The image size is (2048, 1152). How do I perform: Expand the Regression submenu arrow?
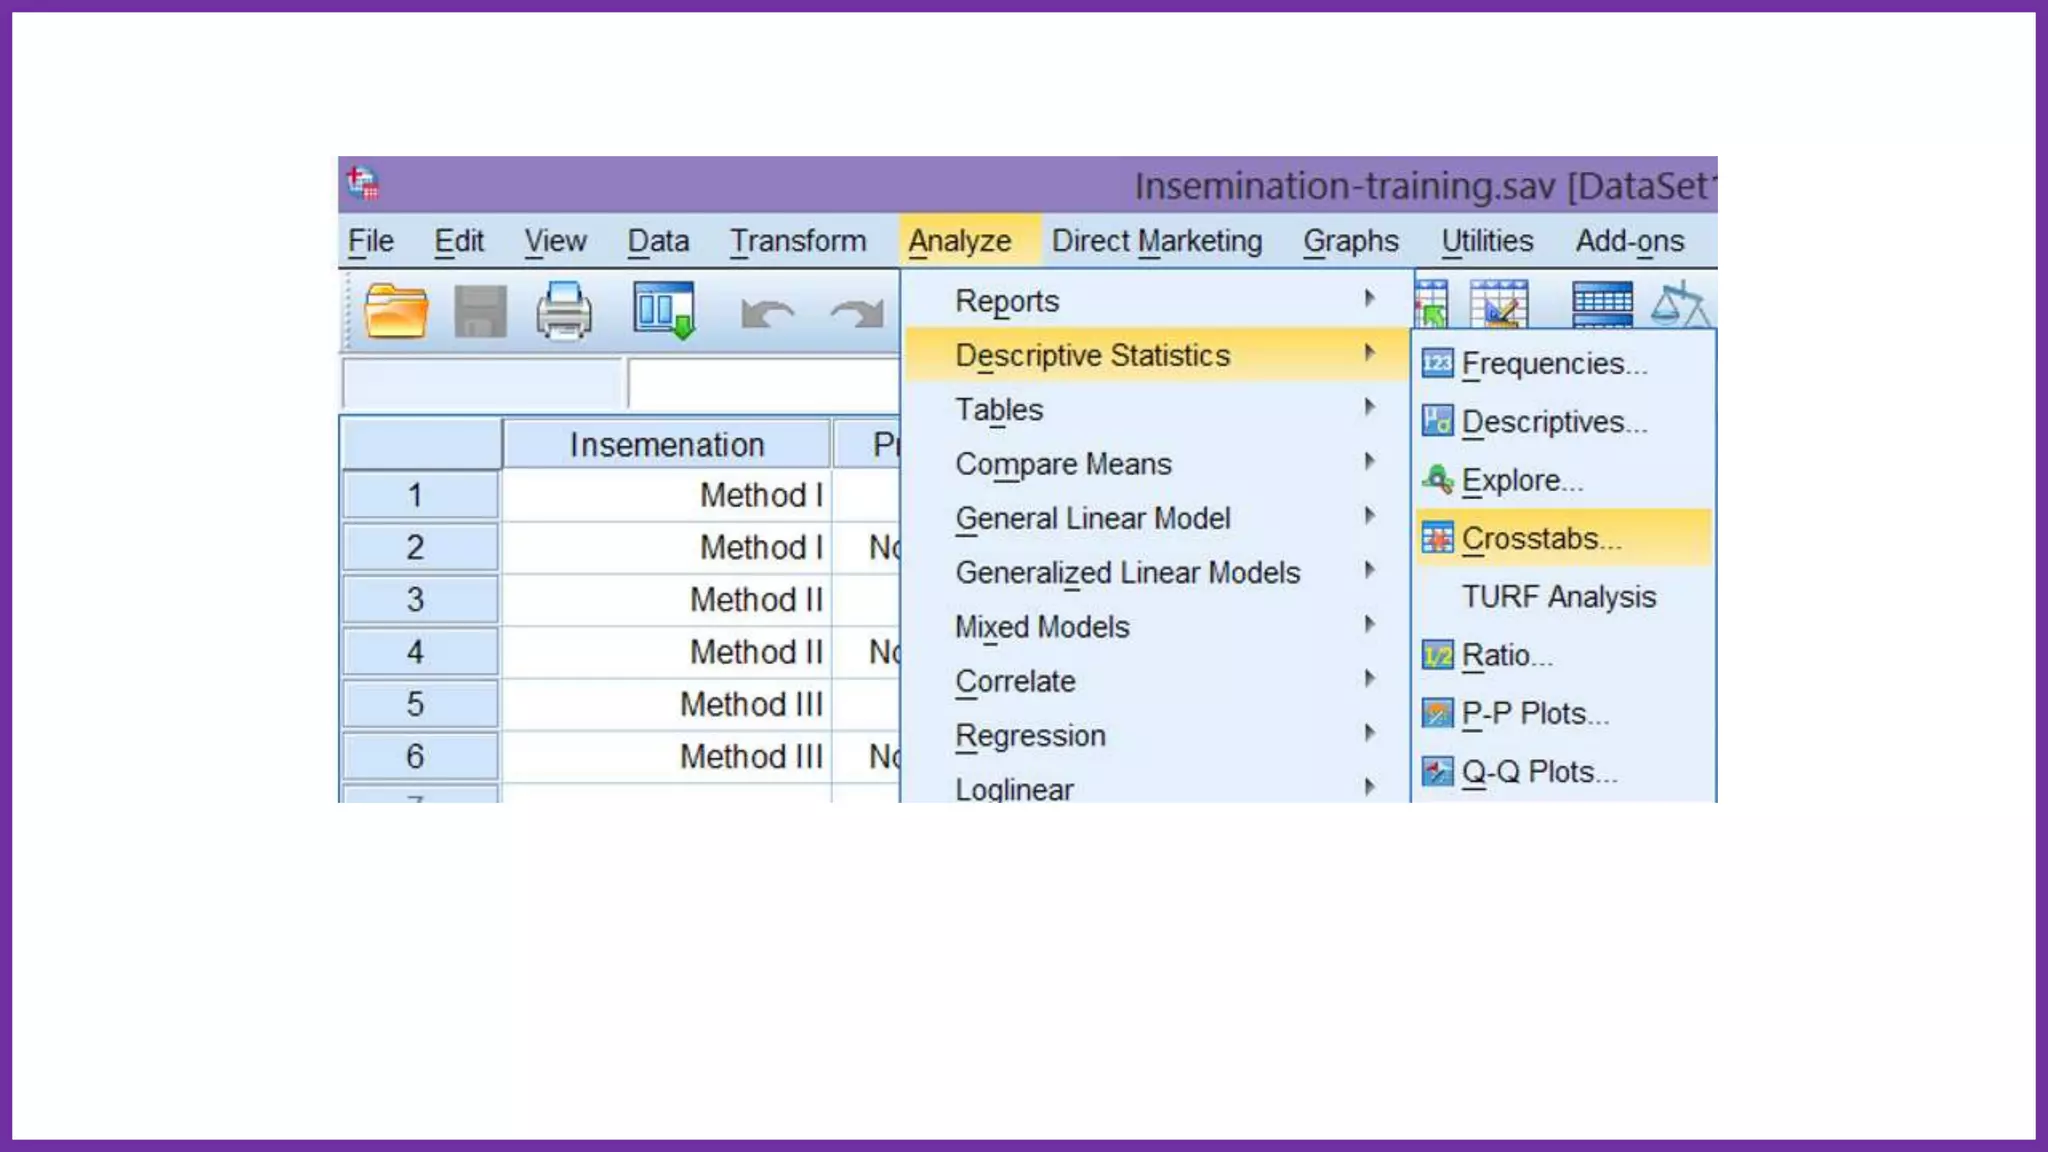click(x=1369, y=734)
